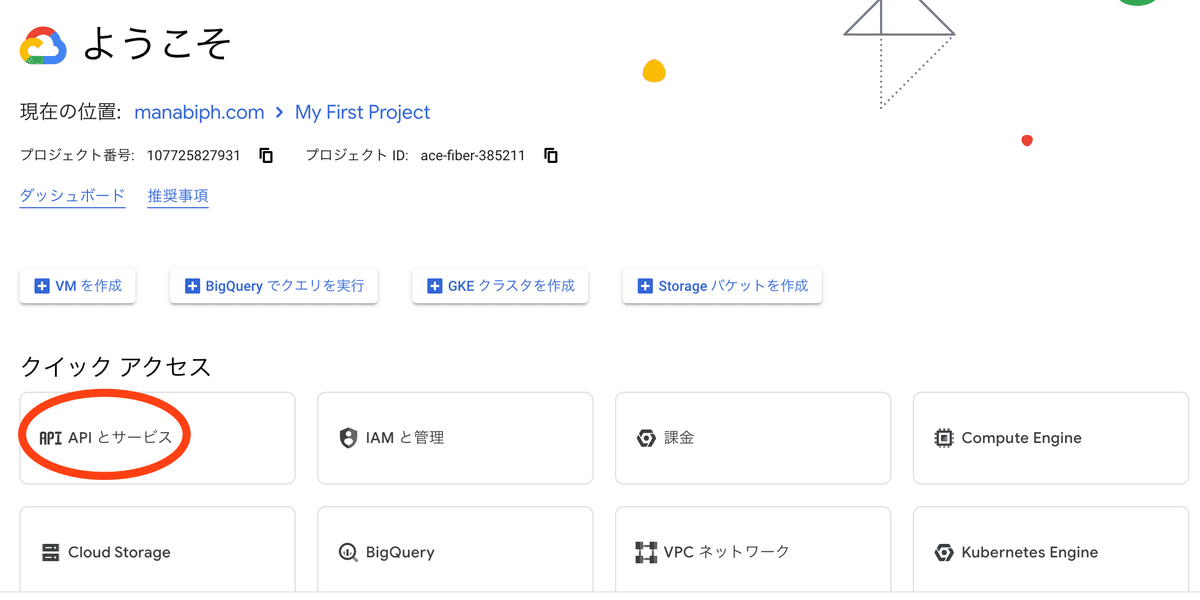
Task: Click the Kubernetes Engine hexagon icon
Action: coord(943,552)
